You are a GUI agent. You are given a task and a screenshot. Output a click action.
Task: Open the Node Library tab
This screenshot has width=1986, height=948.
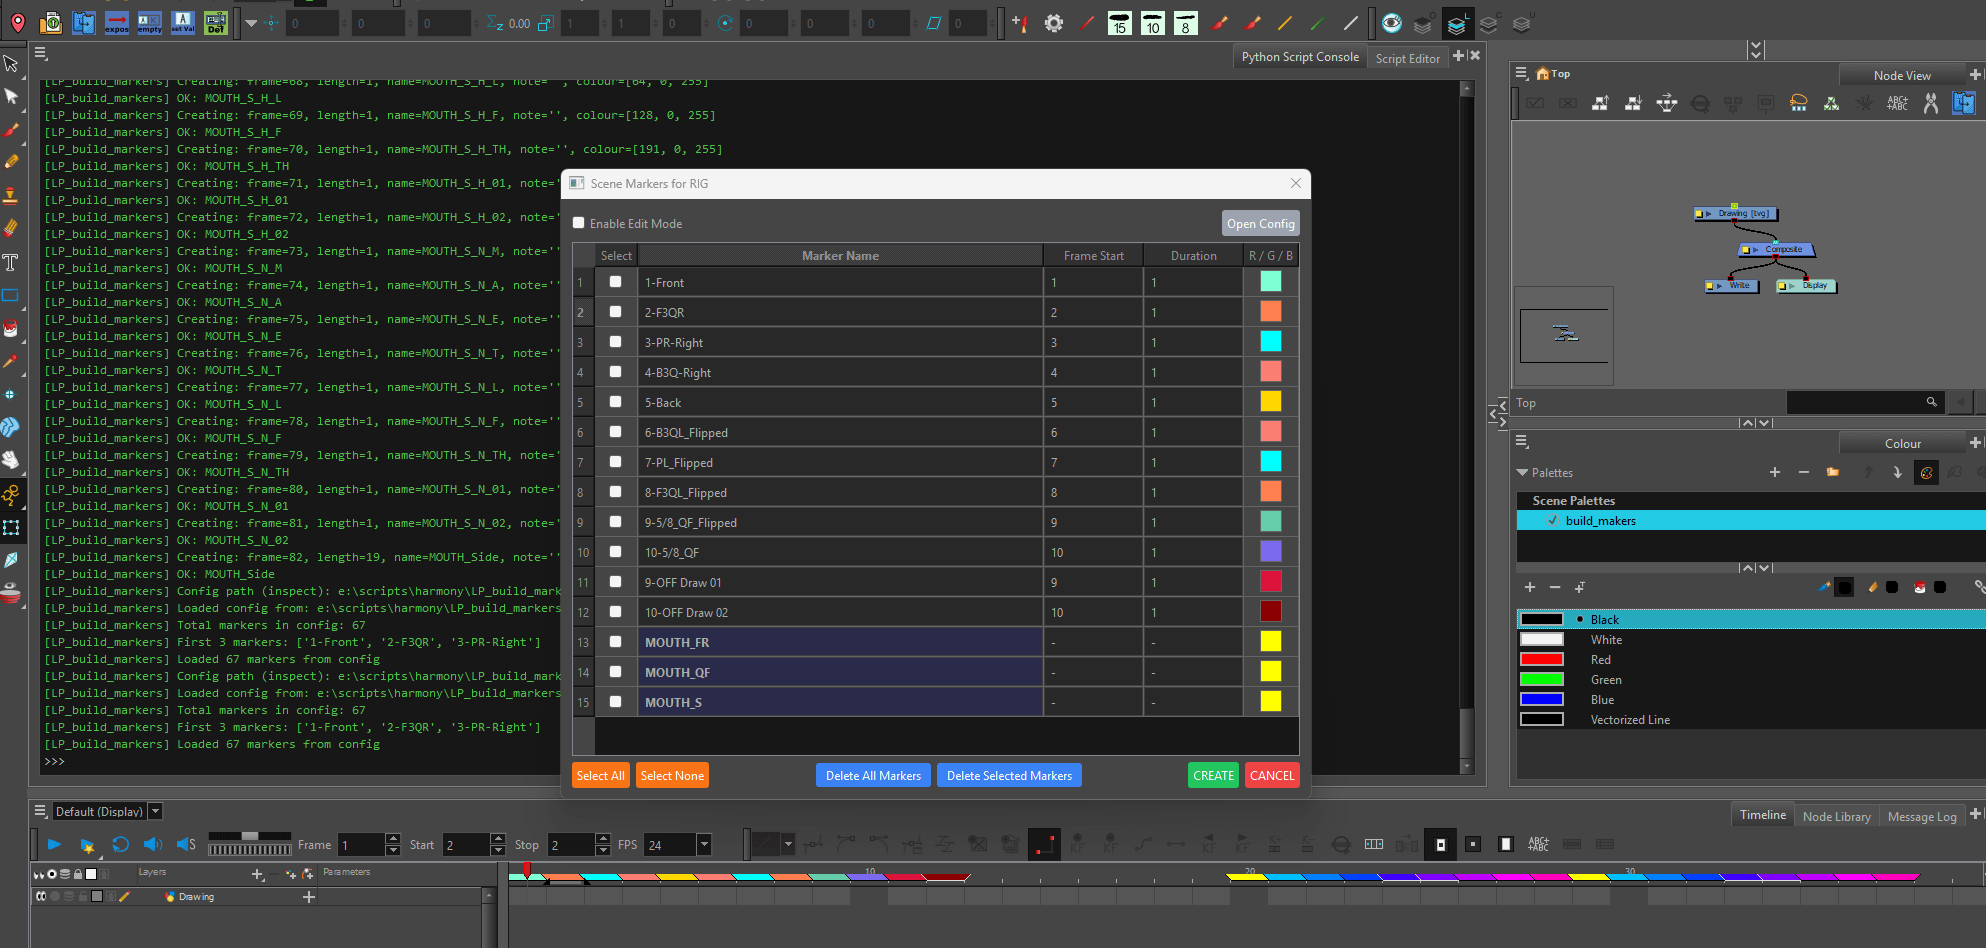[1836, 816]
